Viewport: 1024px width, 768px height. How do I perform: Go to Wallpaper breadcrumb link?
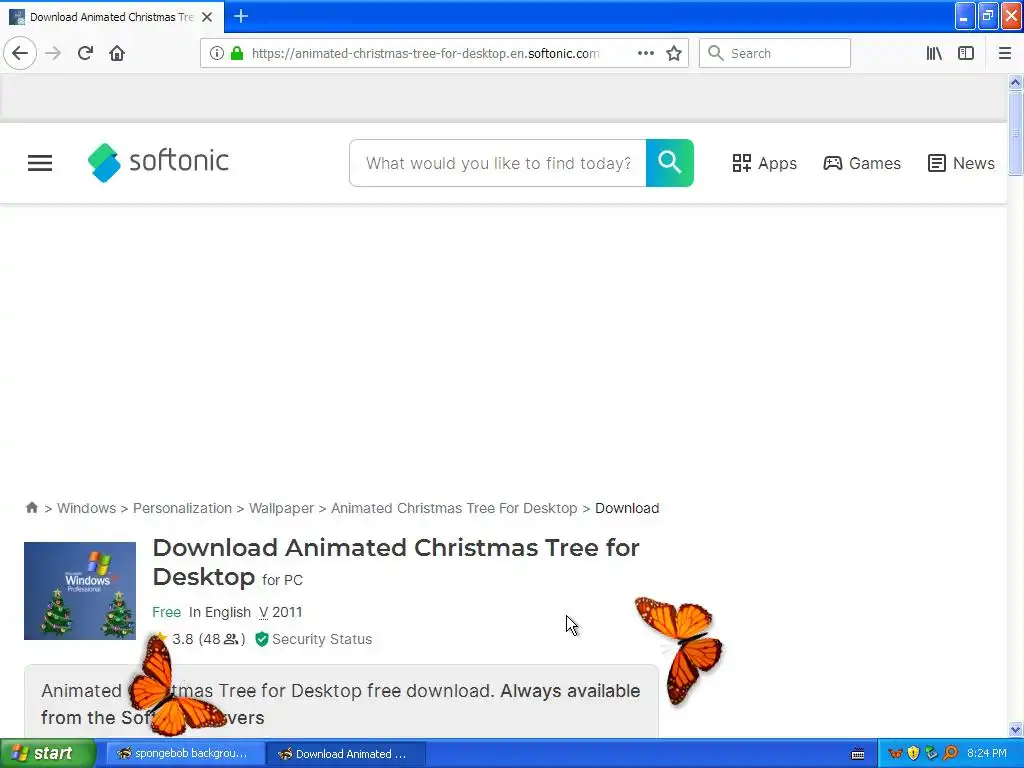click(281, 508)
